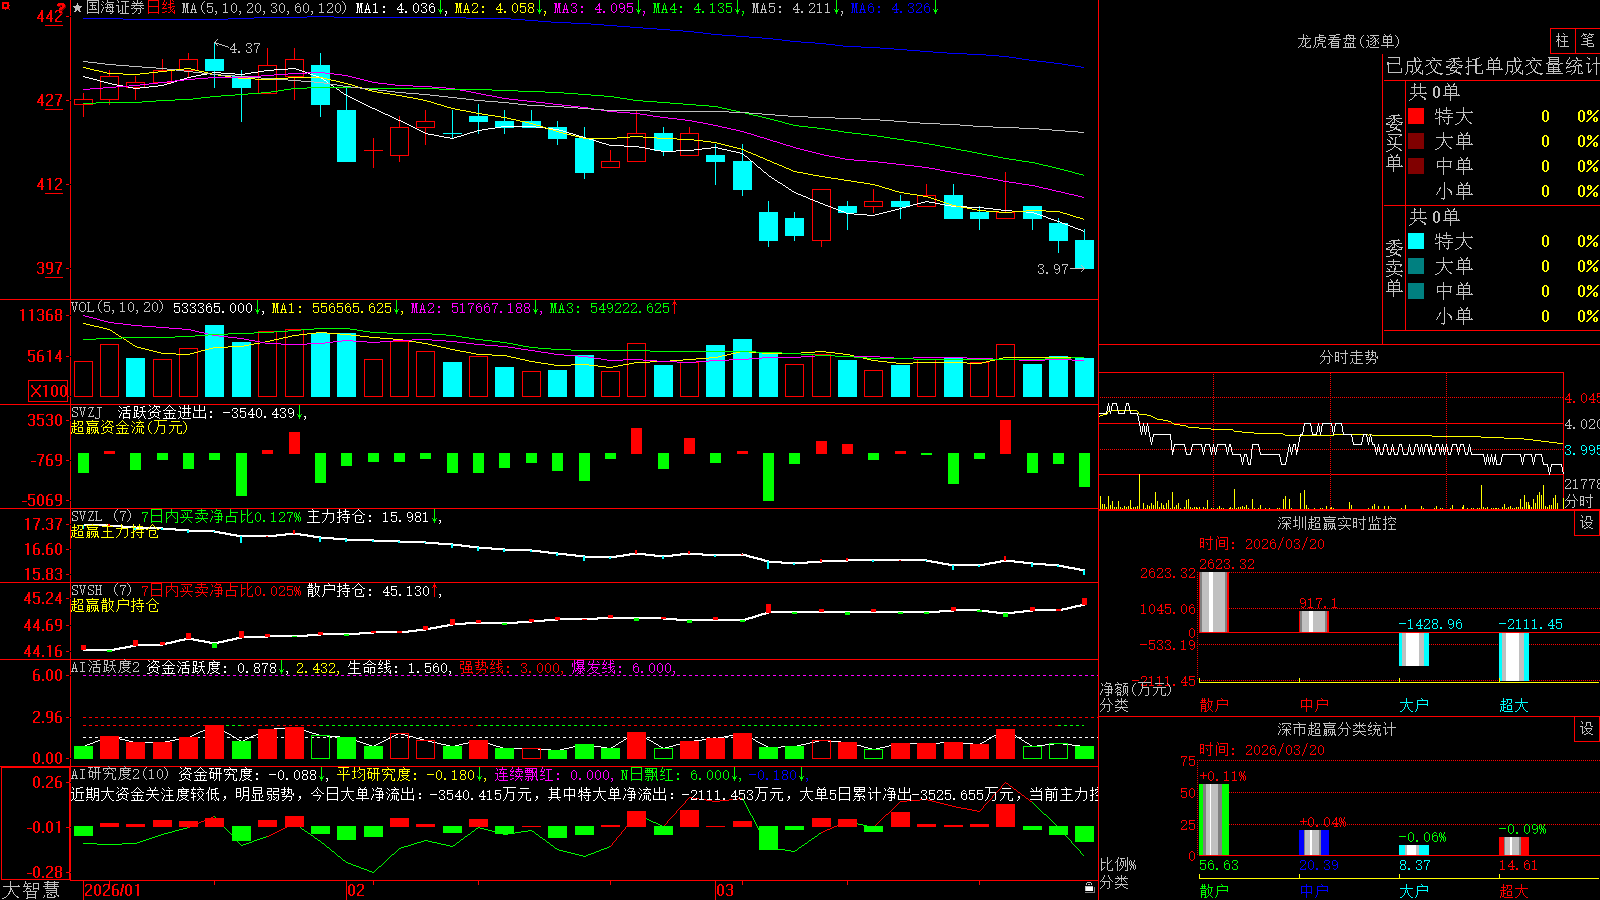
Task: Switch to 柱 bar view button
Action: pos(1562,40)
